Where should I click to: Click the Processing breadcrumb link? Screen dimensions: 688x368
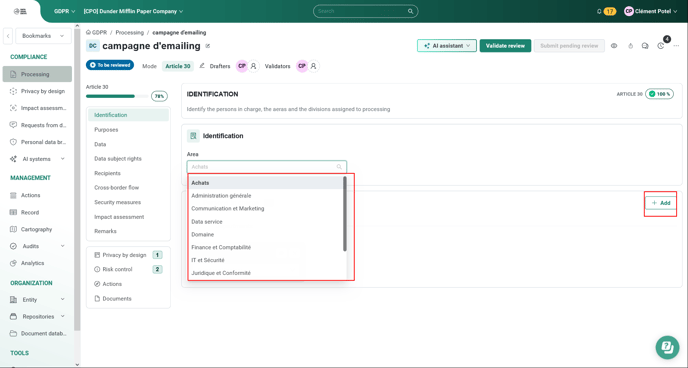coord(129,32)
